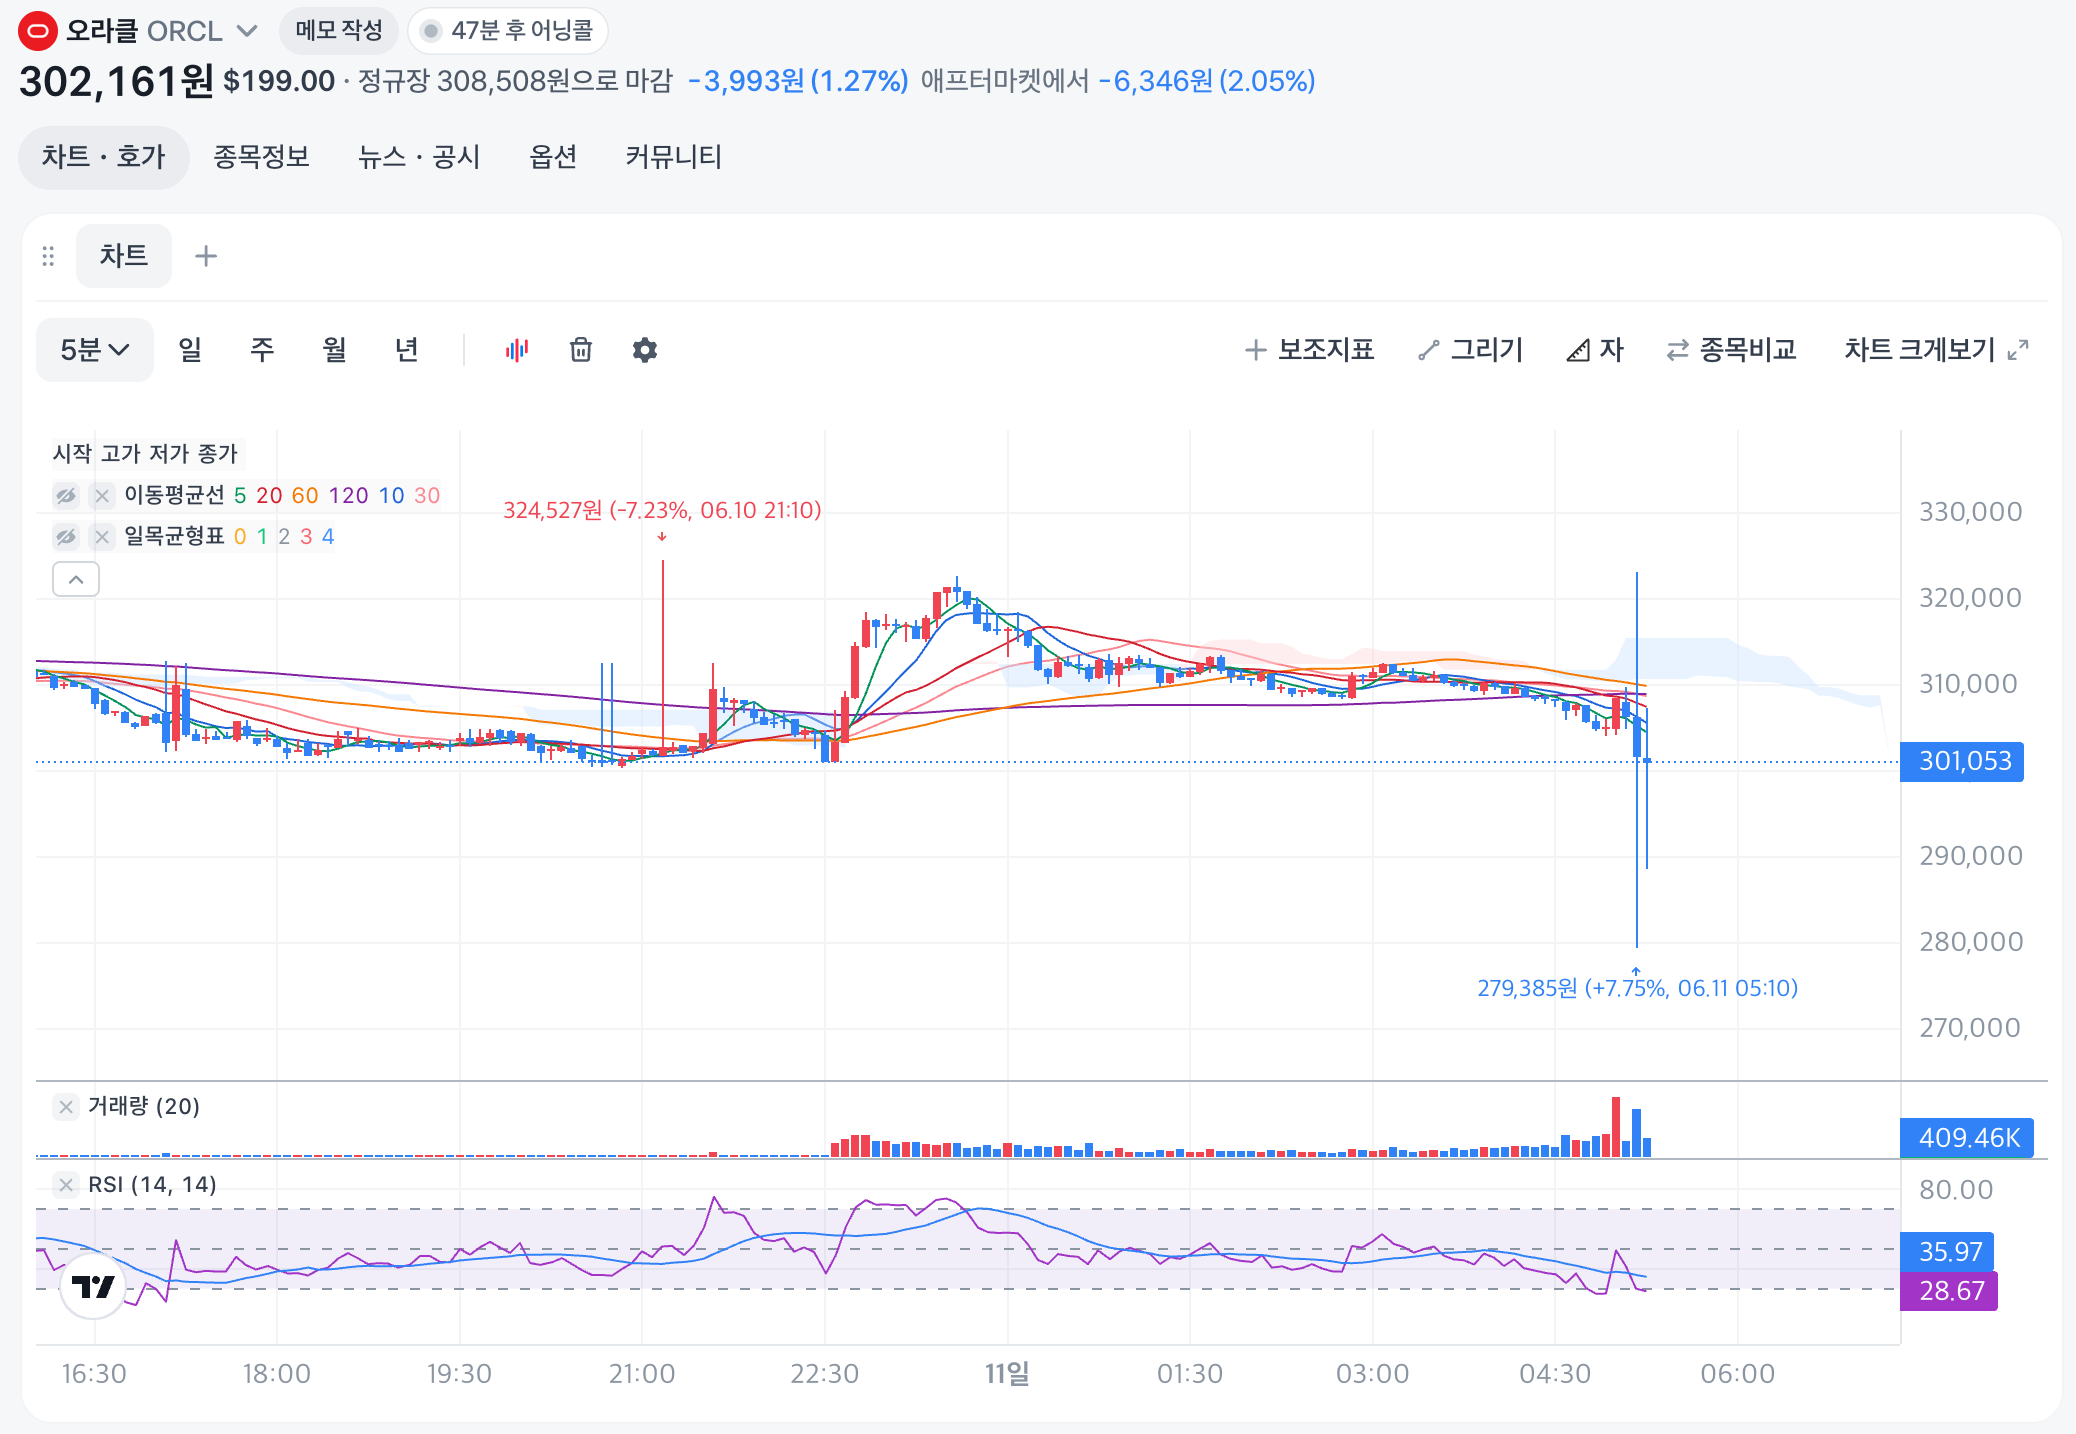Click 차트 크게보기 expand chart
This screenshot has height=1434, width=2076.
1937,350
